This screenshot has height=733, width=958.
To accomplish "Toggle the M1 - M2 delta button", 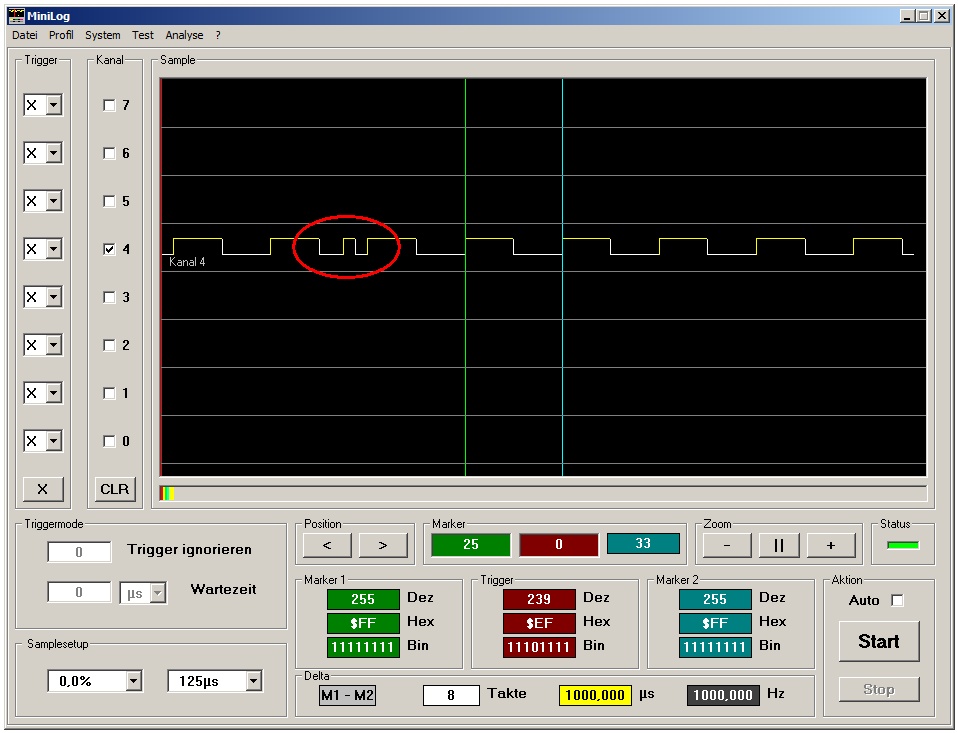I will [x=347, y=695].
